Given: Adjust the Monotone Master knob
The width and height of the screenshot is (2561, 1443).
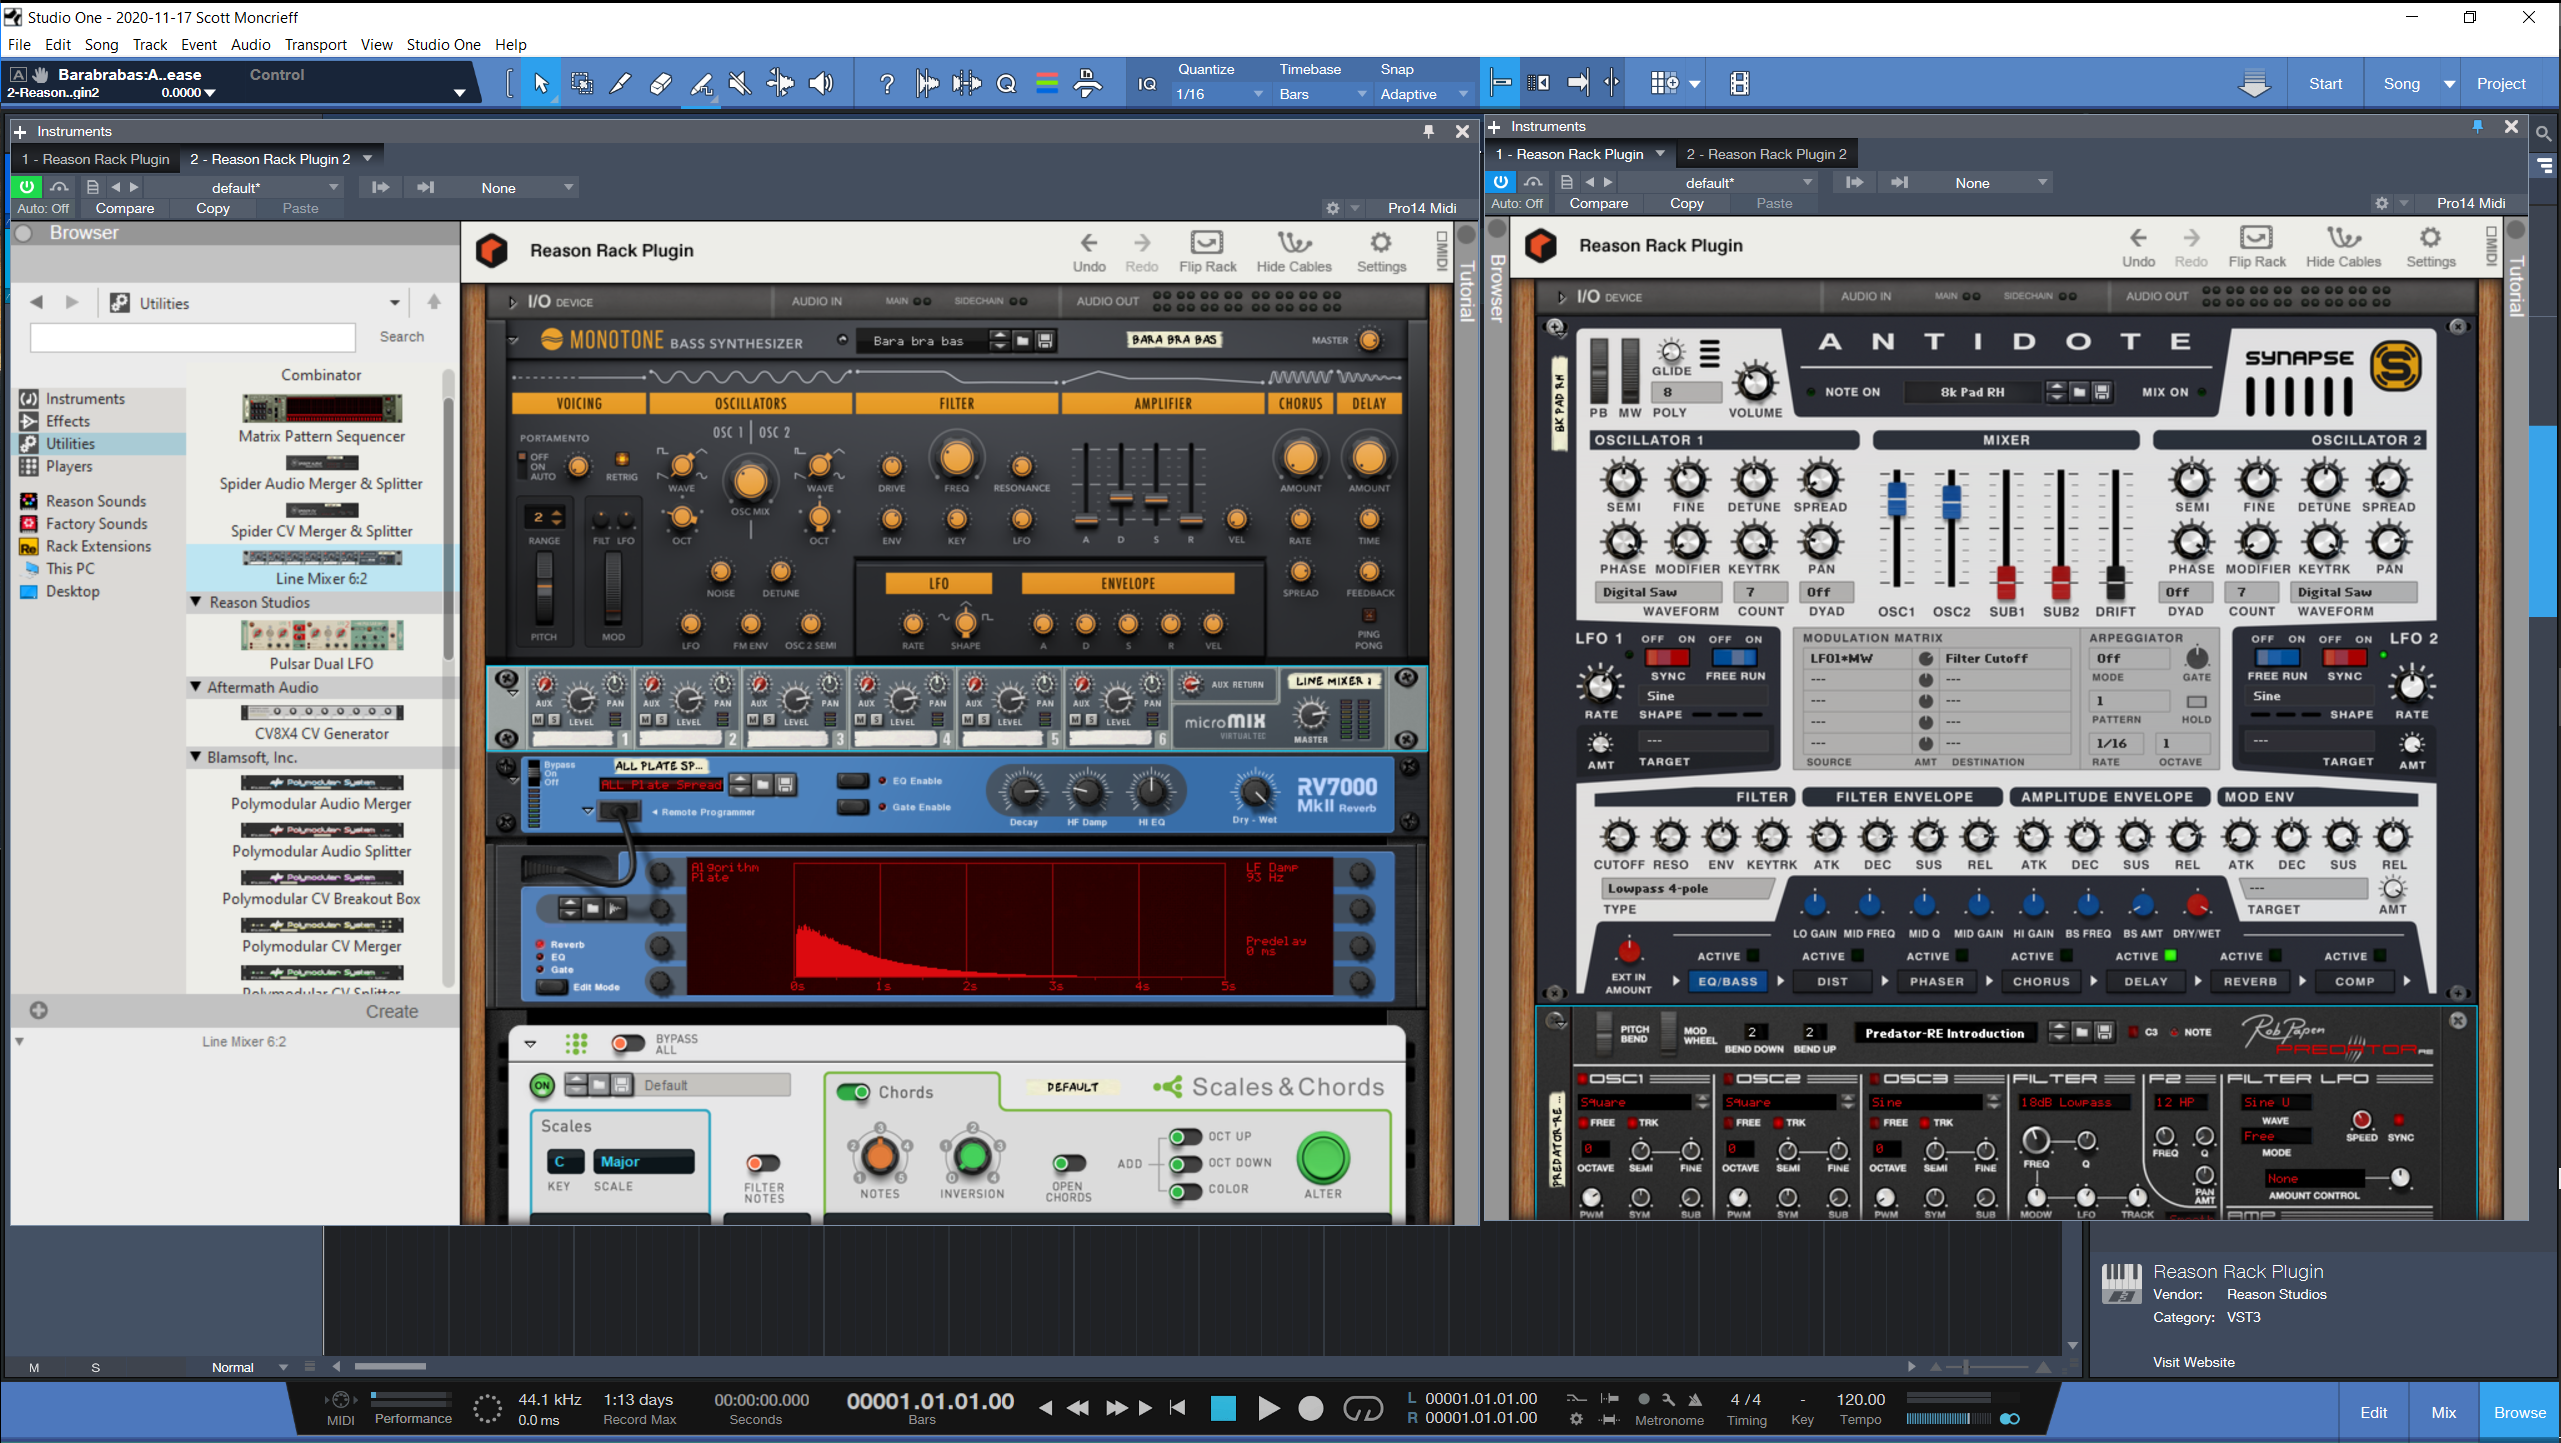Looking at the screenshot, I should 1369,340.
